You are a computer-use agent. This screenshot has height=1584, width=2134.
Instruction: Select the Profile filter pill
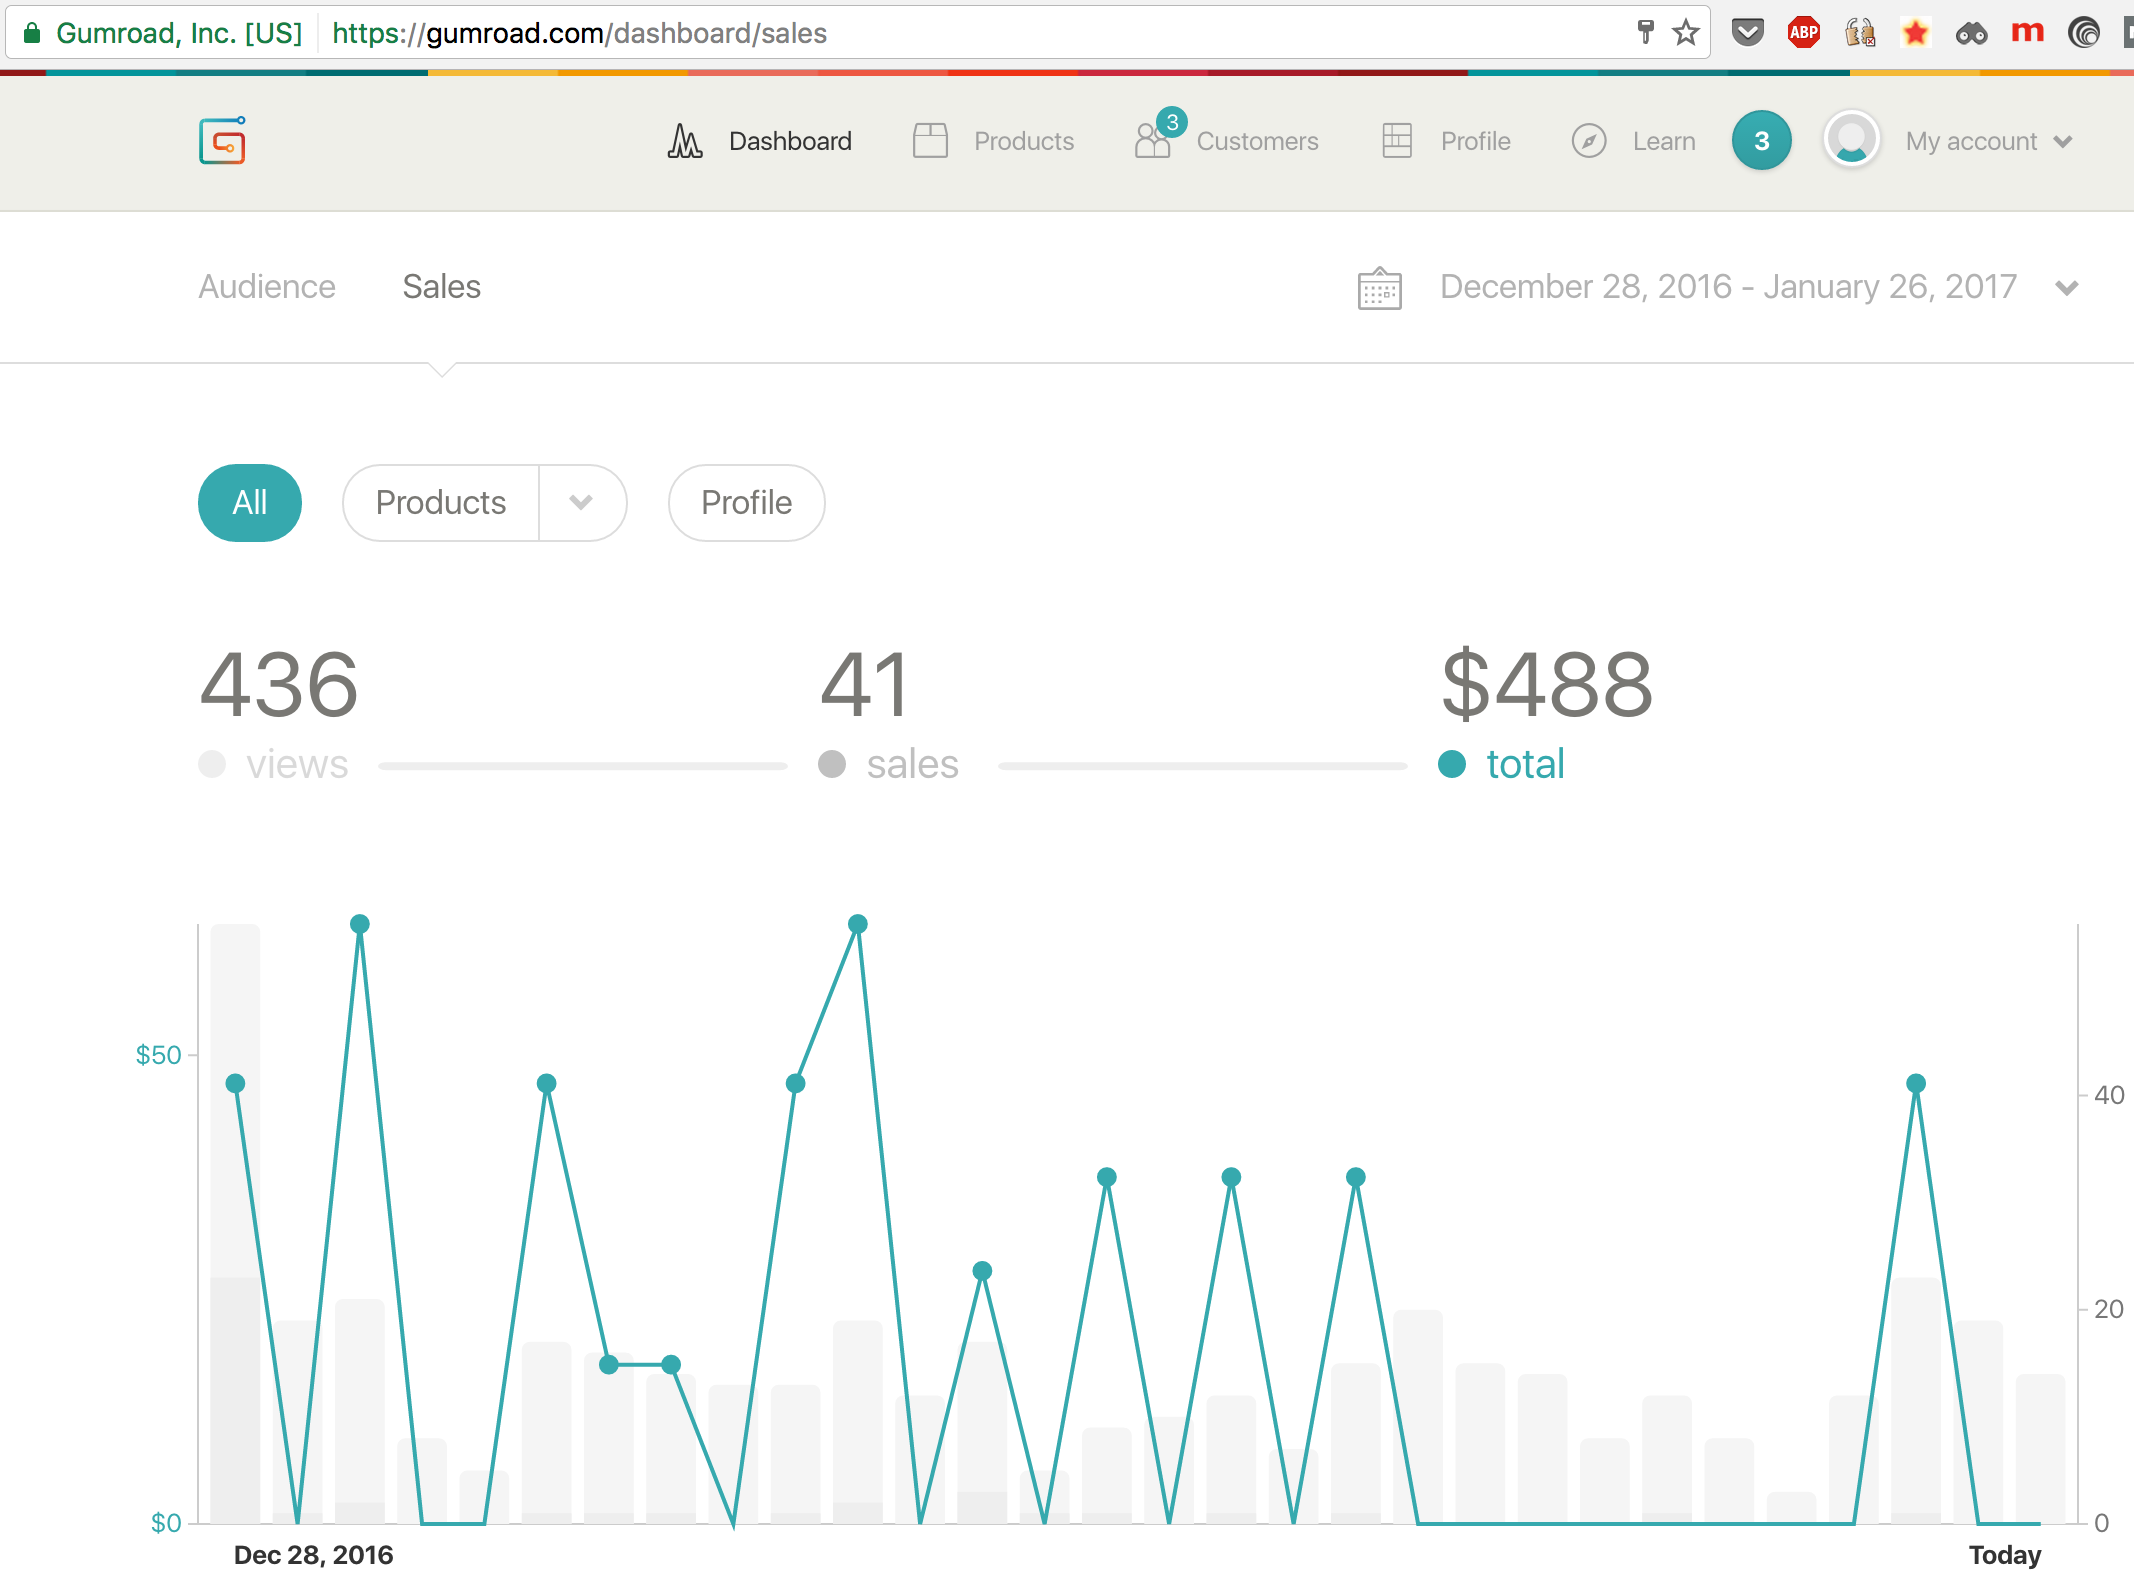(747, 503)
